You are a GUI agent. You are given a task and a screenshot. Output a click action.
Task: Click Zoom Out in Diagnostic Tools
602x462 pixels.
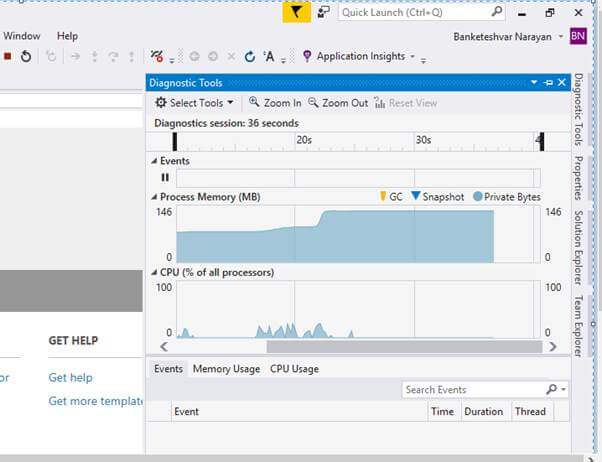(x=338, y=103)
